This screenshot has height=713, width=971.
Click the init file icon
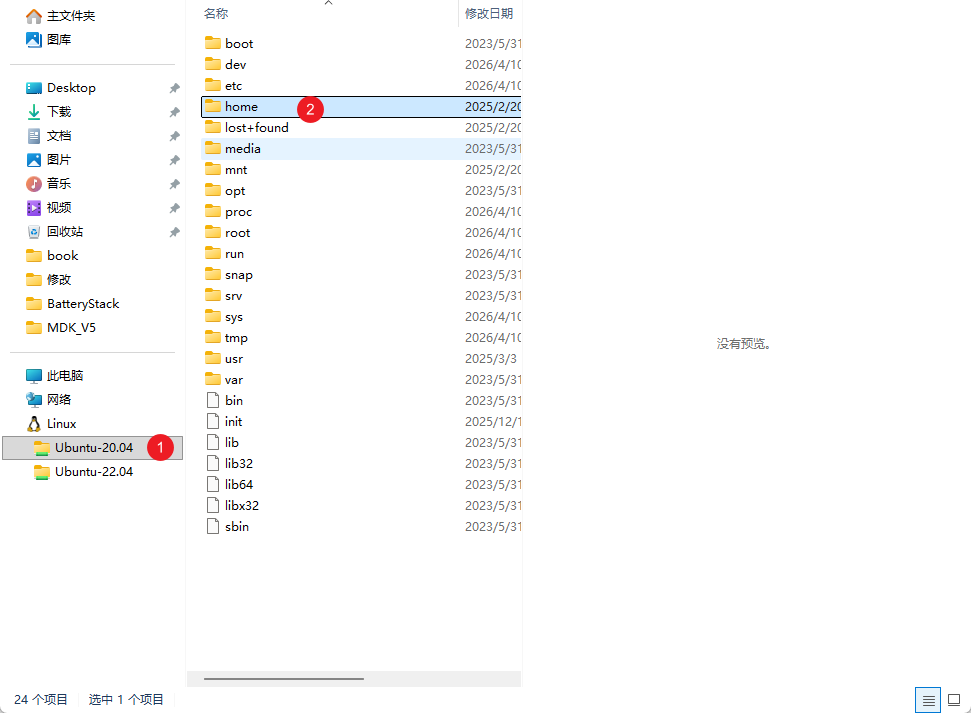[x=212, y=421]
